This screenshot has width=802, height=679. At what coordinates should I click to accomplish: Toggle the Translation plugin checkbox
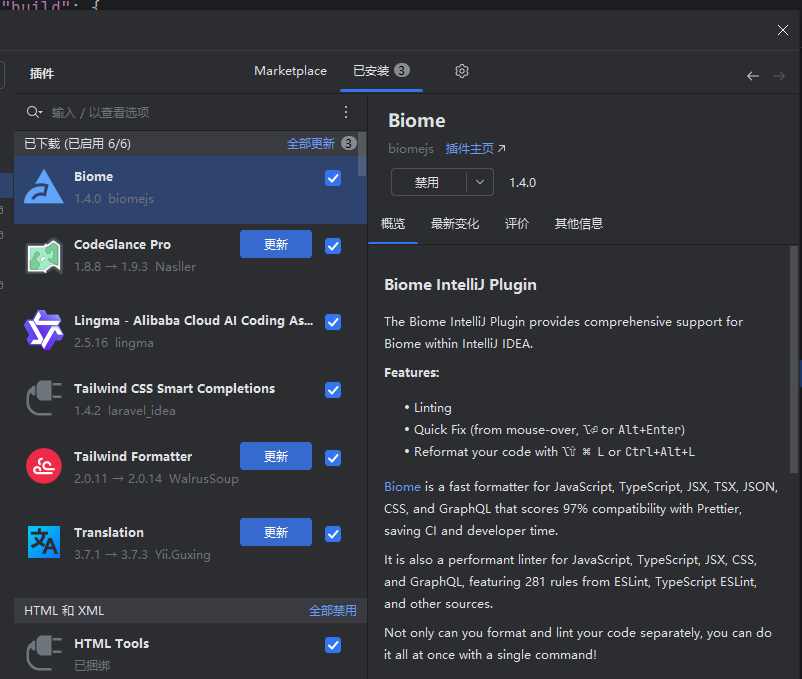point(333,534)
